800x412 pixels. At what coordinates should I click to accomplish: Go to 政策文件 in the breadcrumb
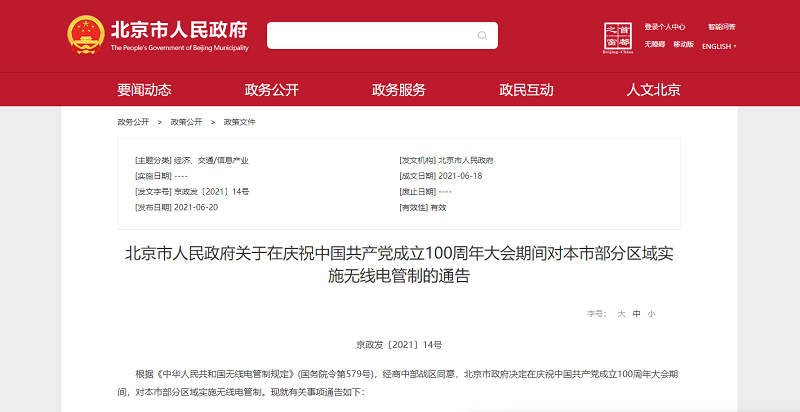(x=239, y=122)
